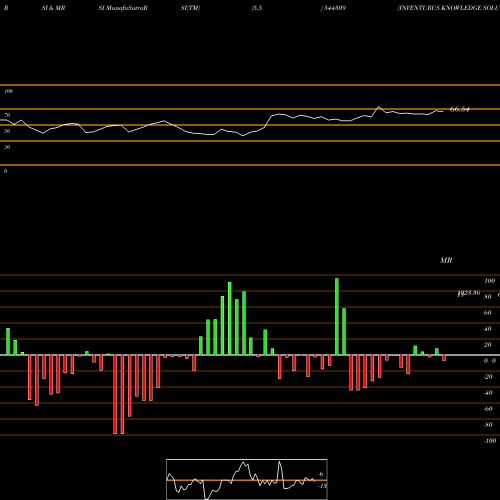Click the 'SI(TM)' header label
Screen dimensions: 500x500
pyautogui.click(x=190, y=8)
